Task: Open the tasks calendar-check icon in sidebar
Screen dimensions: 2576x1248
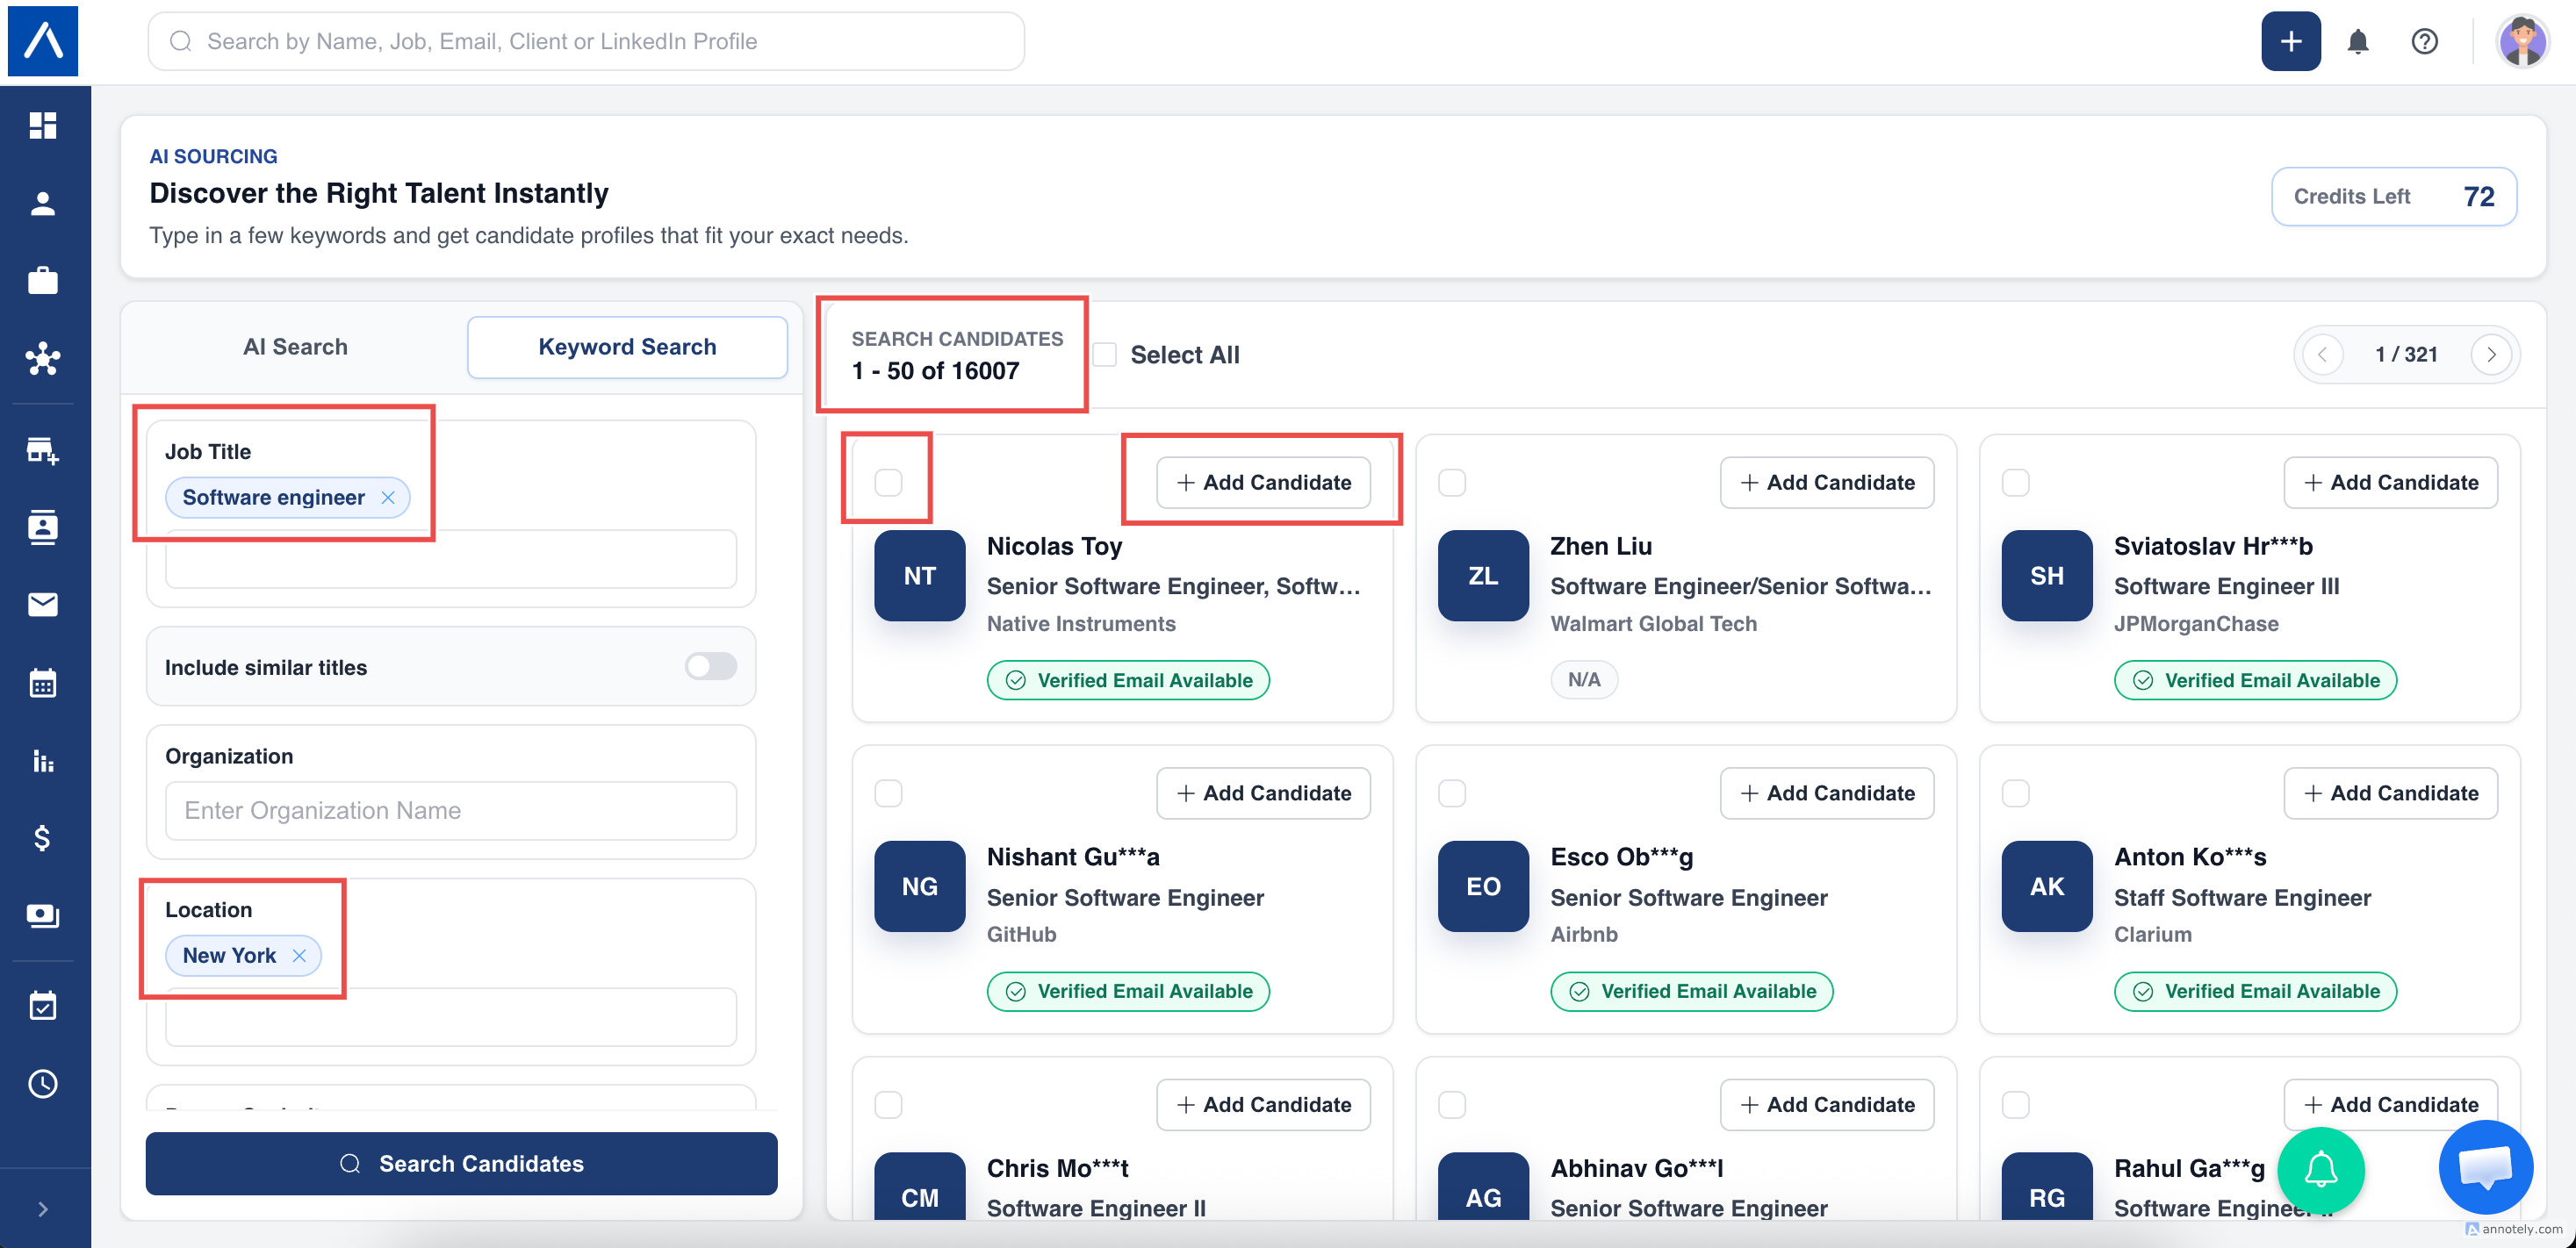Action: 43,1006
